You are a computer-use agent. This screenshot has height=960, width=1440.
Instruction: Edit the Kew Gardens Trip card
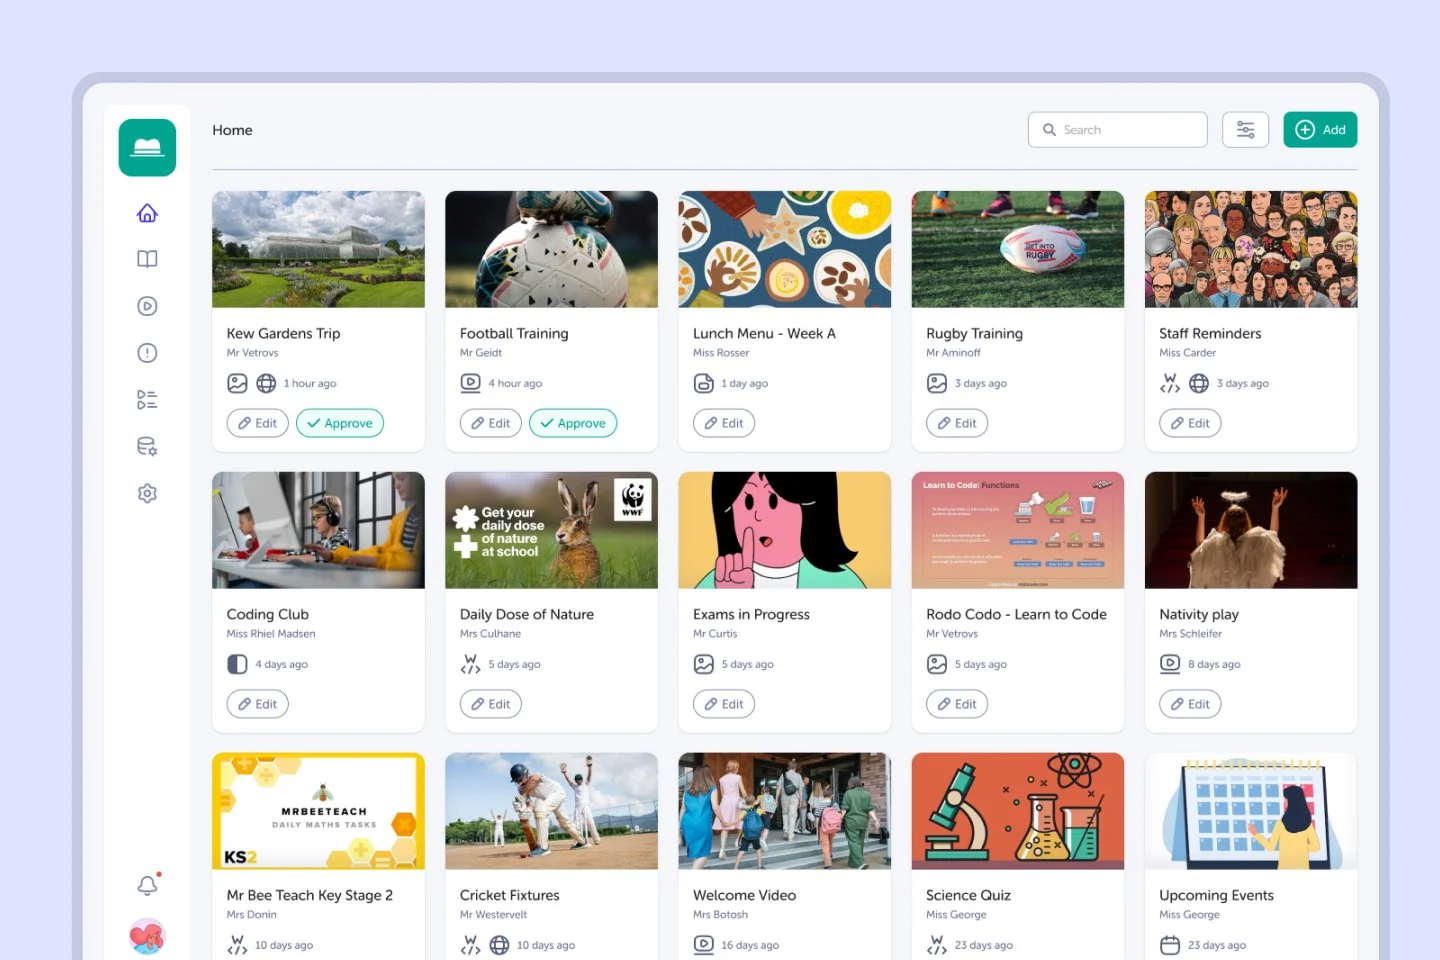tap(258, 423)
